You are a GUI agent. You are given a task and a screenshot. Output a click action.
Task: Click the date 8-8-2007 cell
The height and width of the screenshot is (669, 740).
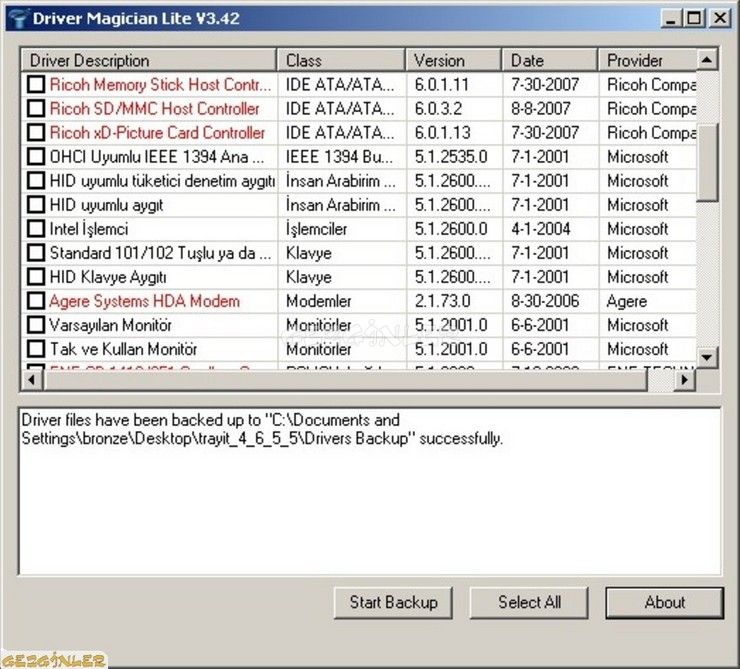[x=541, y=109]
